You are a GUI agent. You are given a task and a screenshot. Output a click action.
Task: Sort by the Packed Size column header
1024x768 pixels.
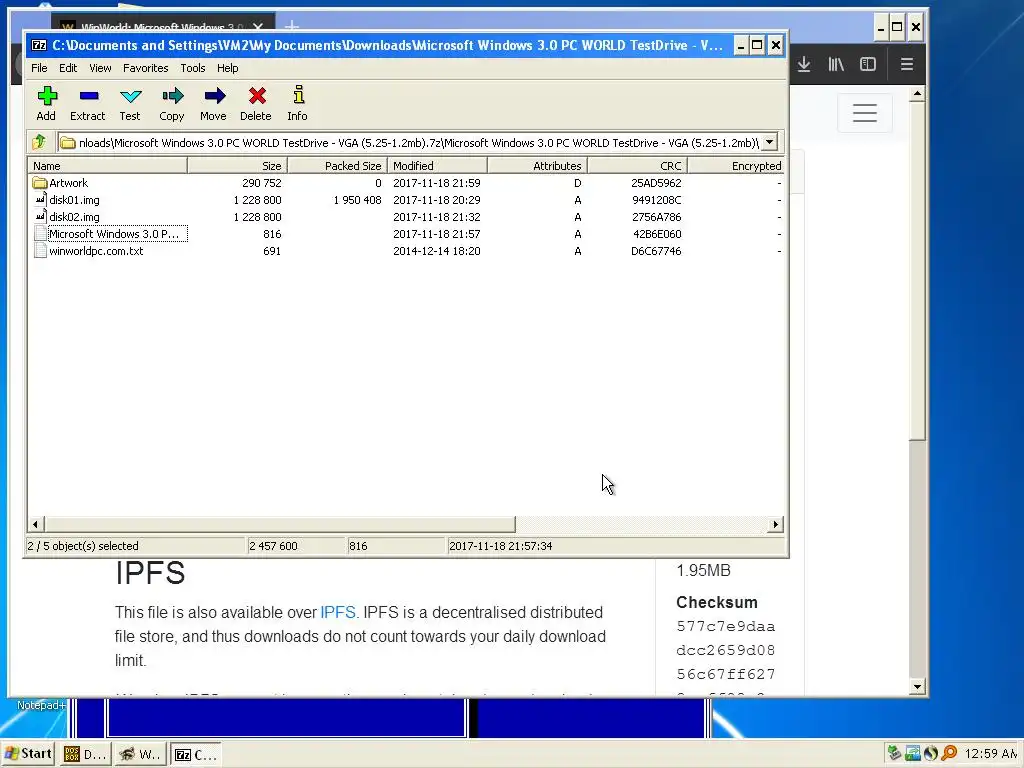(x=338, y=166)
